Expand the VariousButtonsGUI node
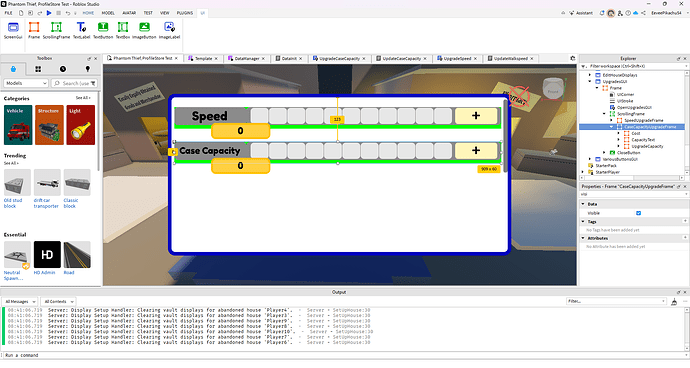 click(590, 159)
